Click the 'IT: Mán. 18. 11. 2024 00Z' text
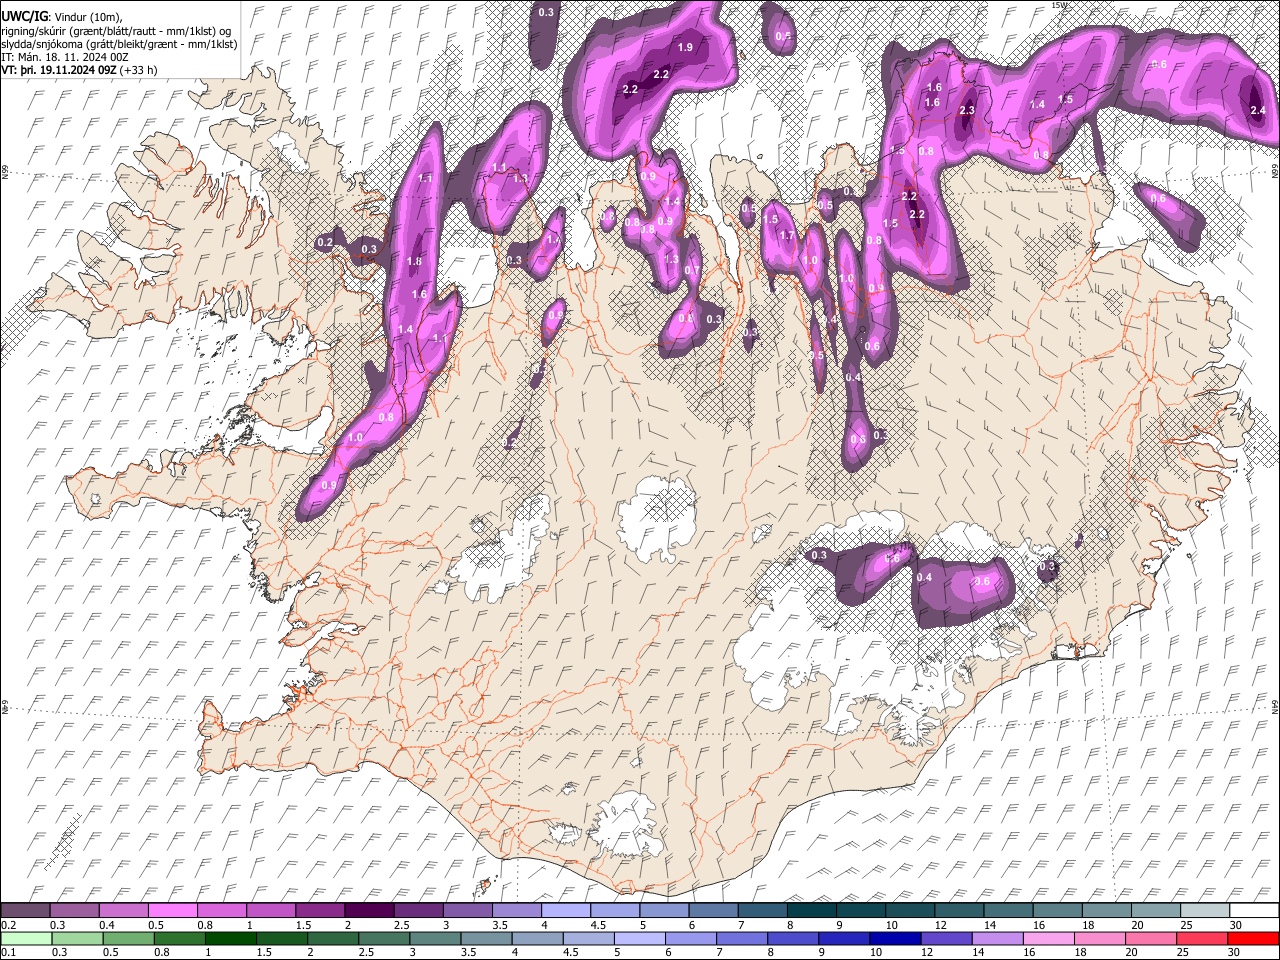Screen dimensions: 1280x960 tap(64, 58)
